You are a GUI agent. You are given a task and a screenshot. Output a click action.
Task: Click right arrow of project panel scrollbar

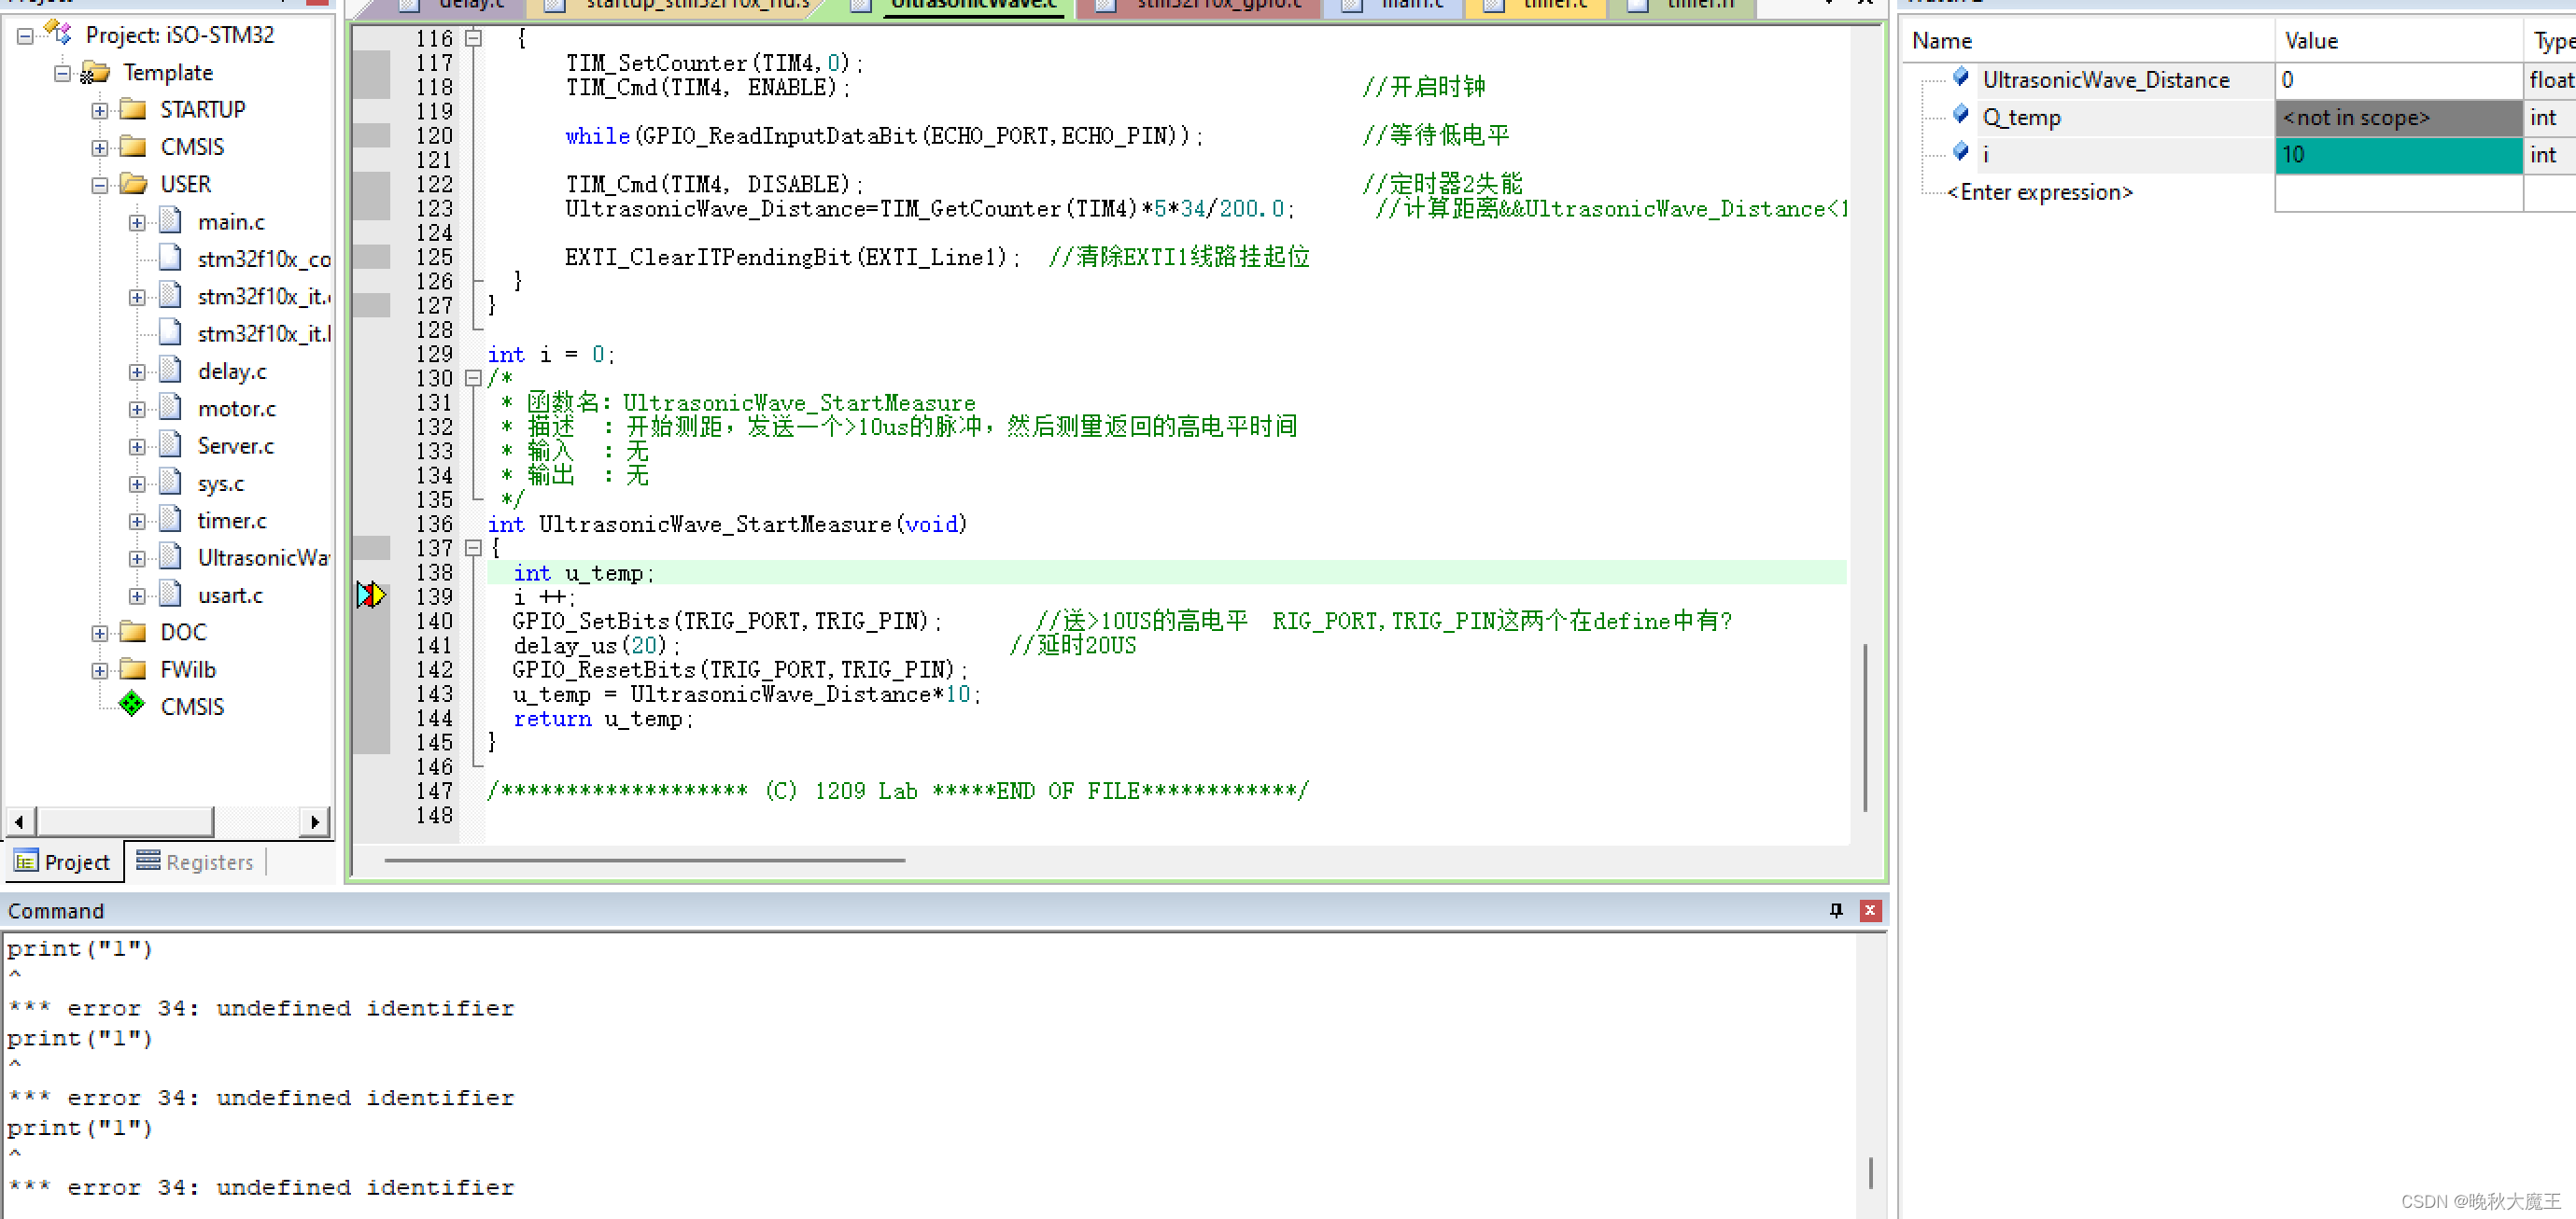pyautogui.click(x=315, y=821)
